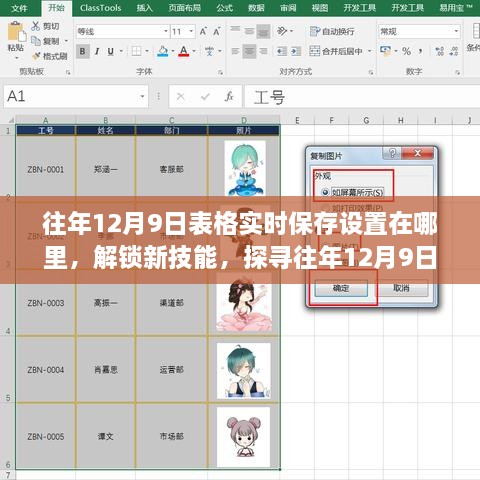Switch to the 页面布局 tab
The image size is (480, 480).
point(185,8)
